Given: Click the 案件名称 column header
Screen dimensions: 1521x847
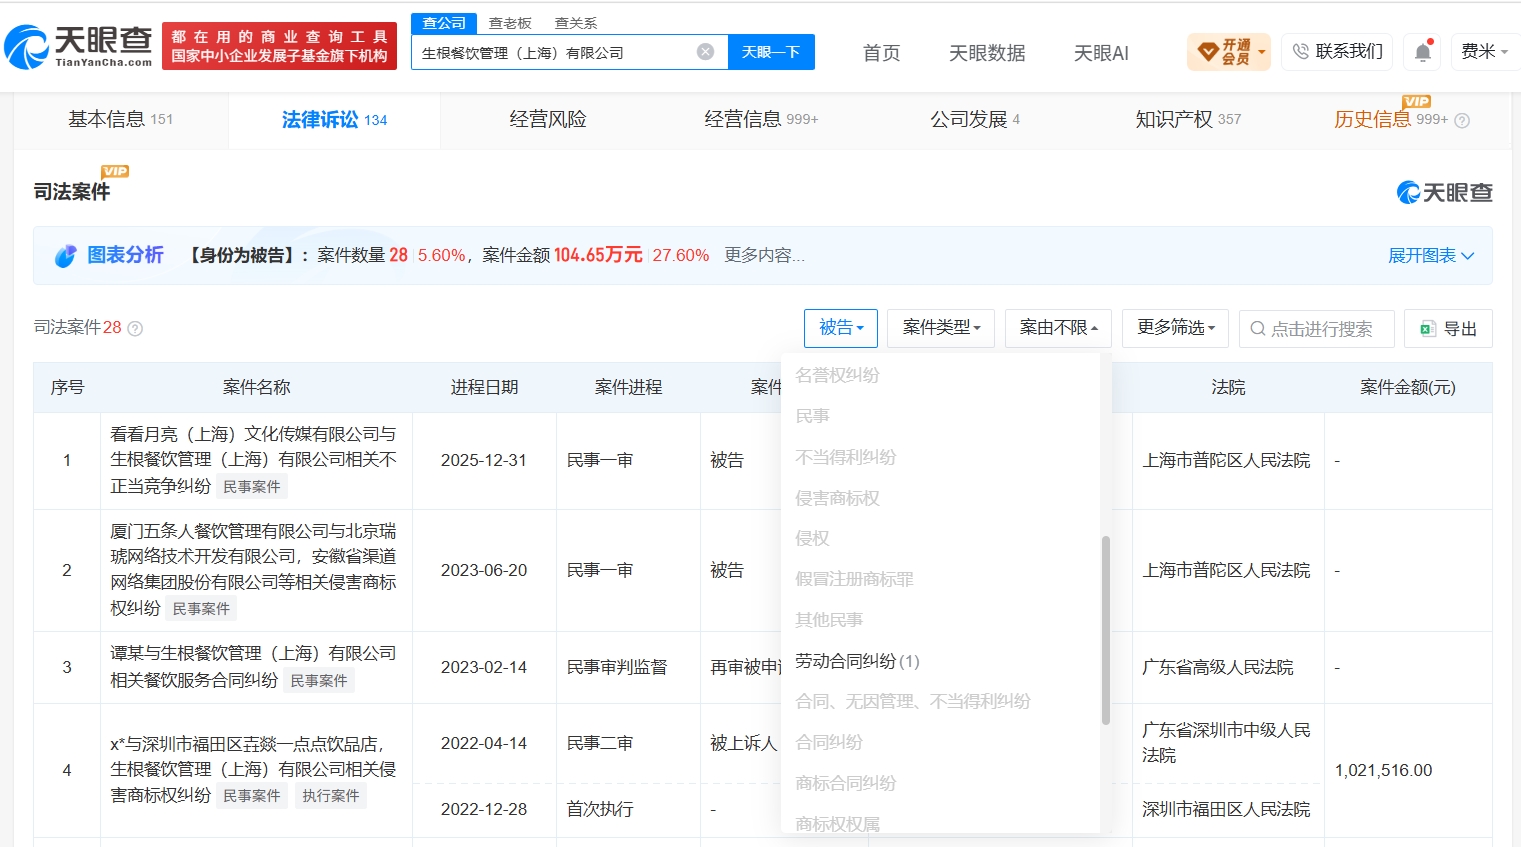Looking at the screenshot, I should (257, 387).
